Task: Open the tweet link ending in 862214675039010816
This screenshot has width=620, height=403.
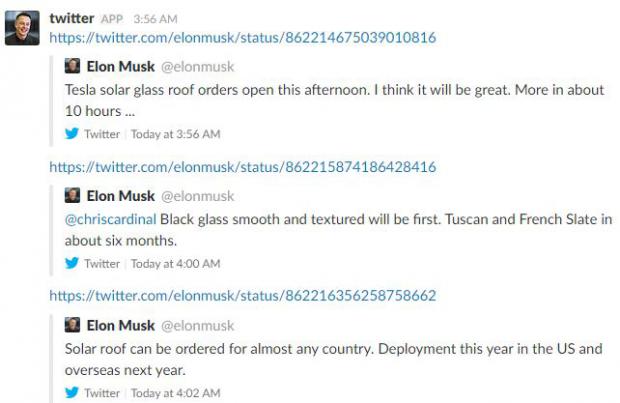Action: [242, 38]
